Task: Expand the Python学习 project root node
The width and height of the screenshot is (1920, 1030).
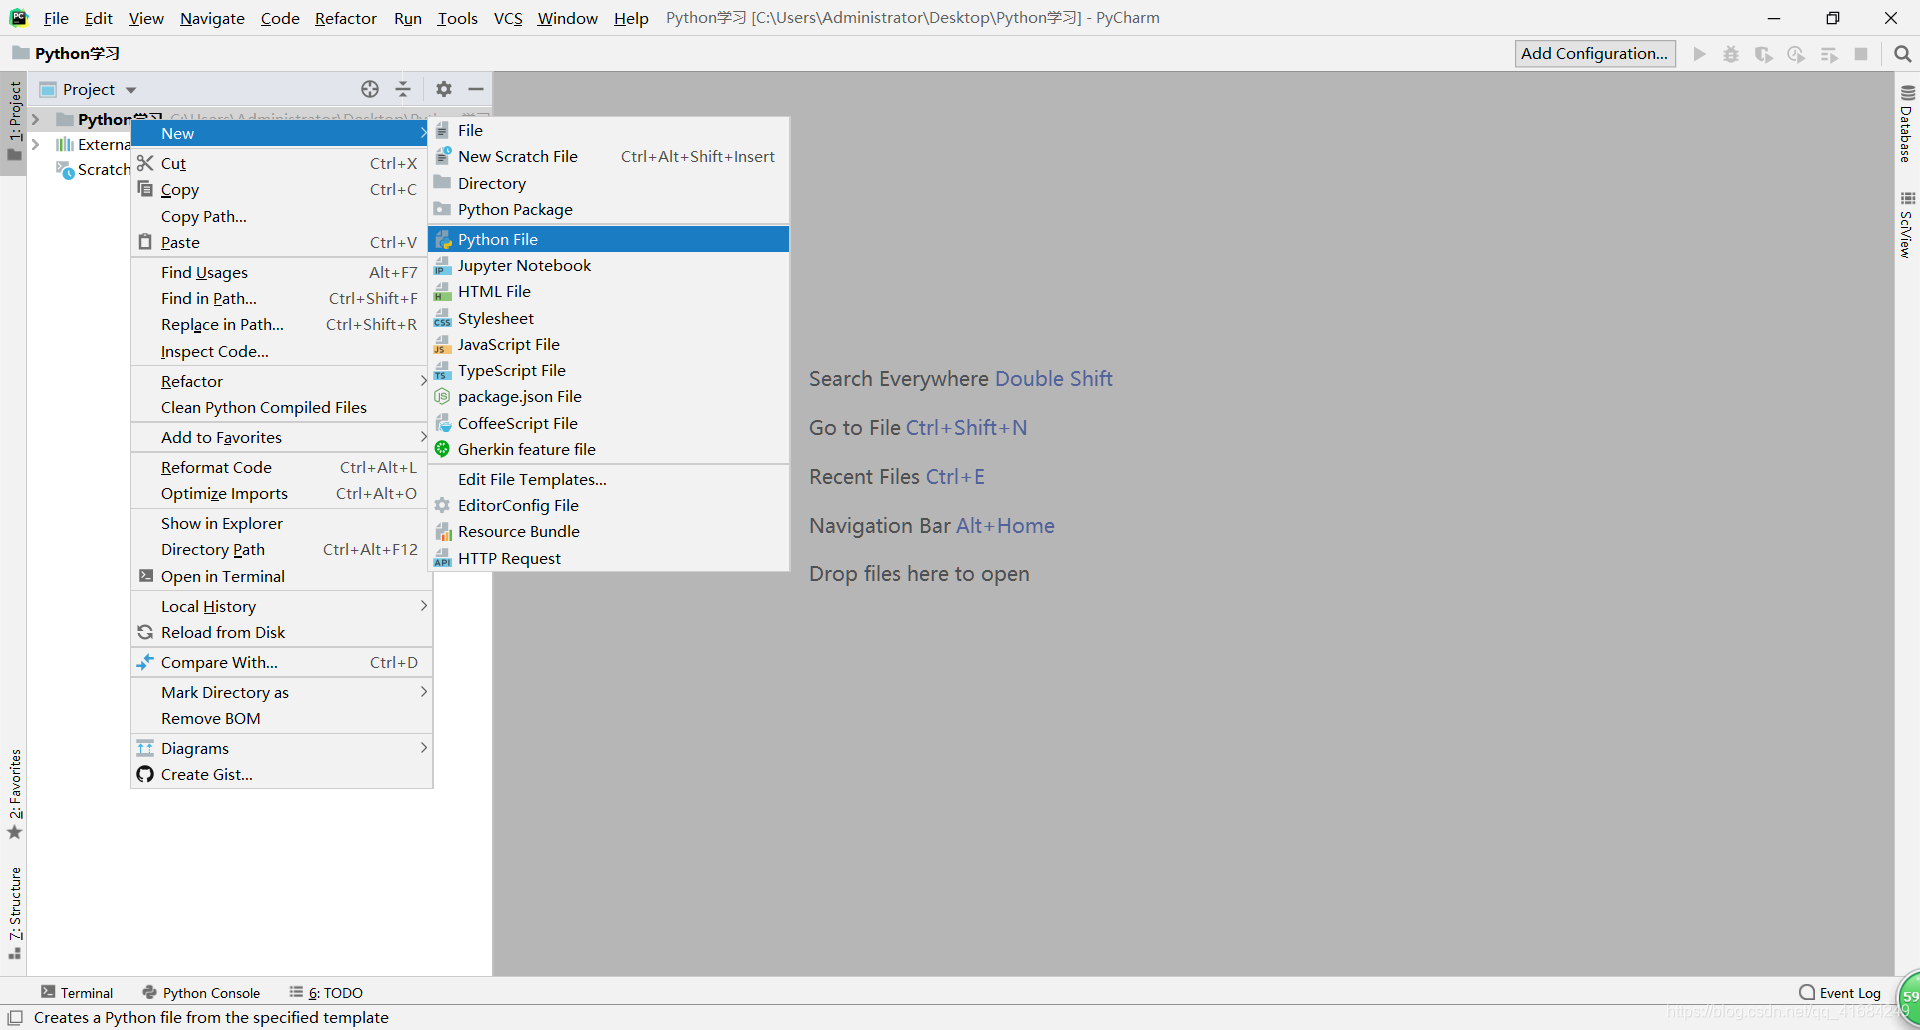Action: tap(36, 119)
